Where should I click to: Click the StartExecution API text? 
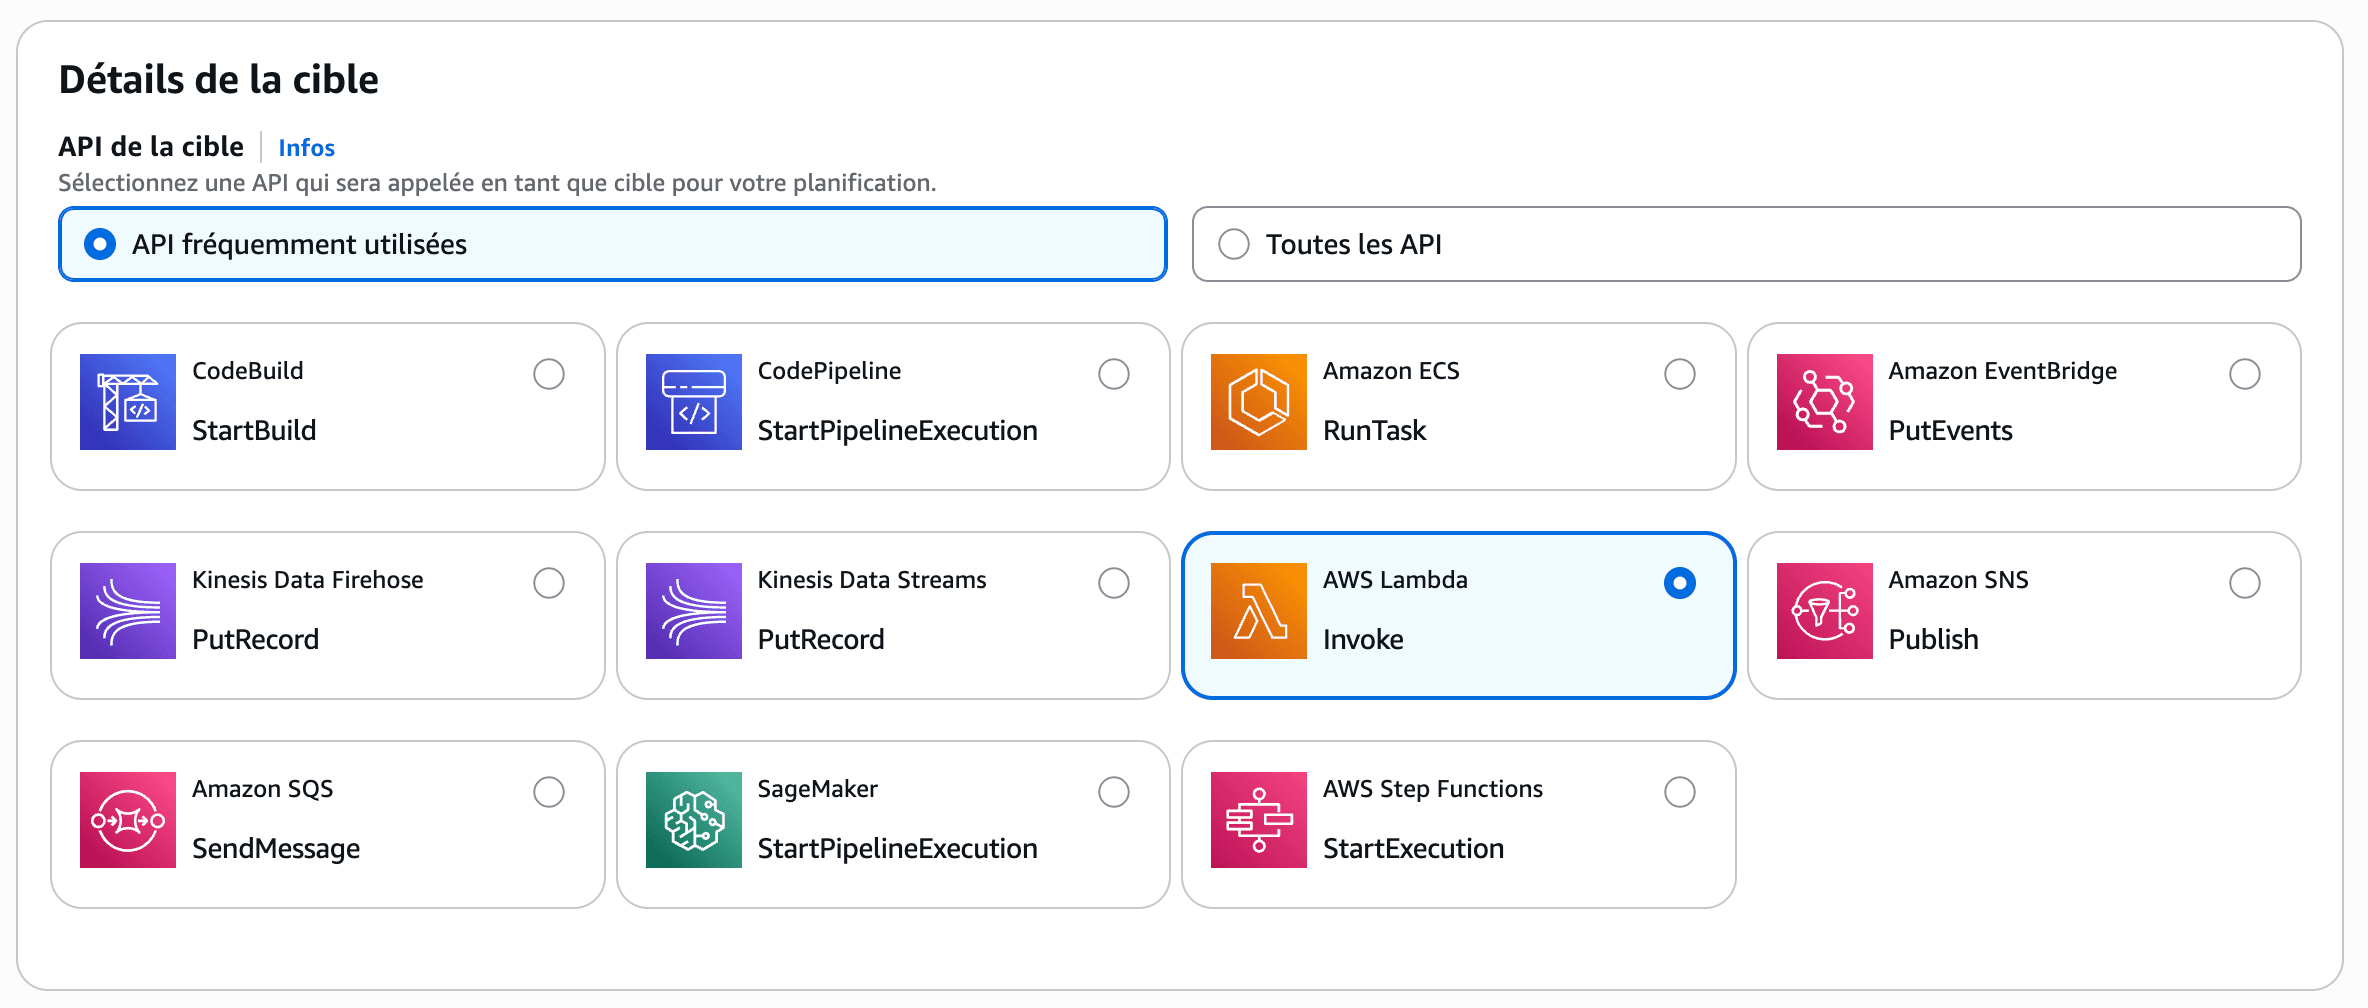(1413, 849)
